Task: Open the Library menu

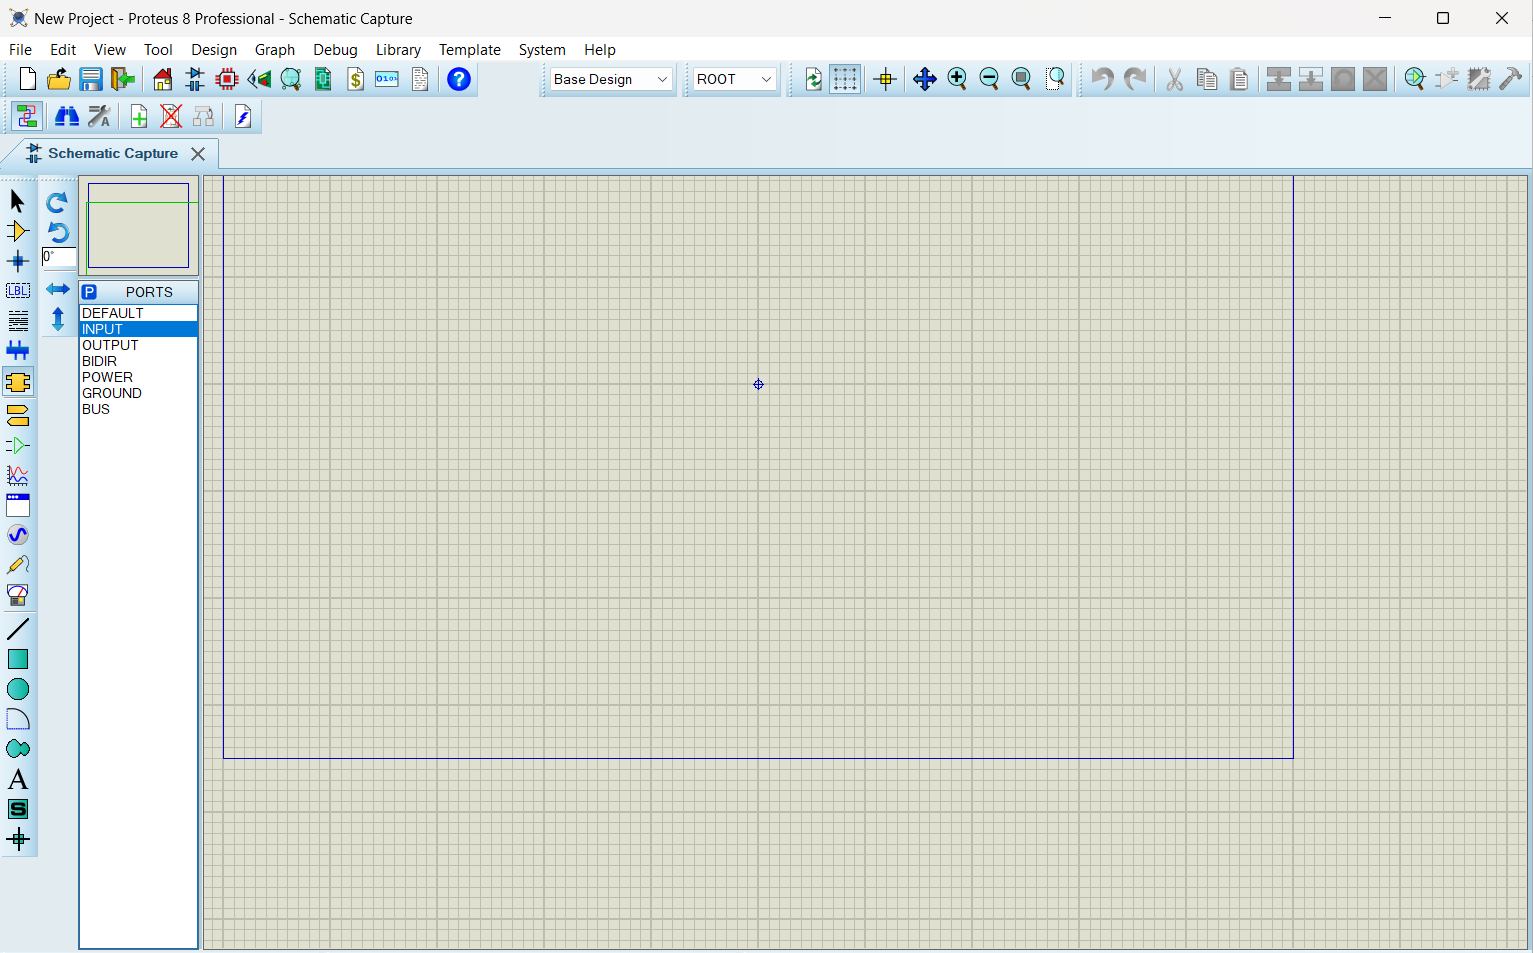Action: (397, 50)
